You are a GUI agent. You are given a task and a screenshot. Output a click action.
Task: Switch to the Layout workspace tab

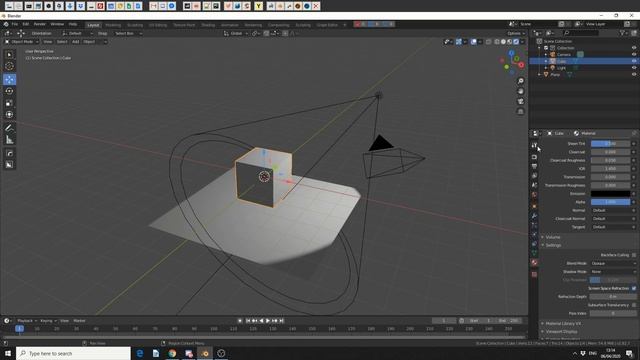93,25
